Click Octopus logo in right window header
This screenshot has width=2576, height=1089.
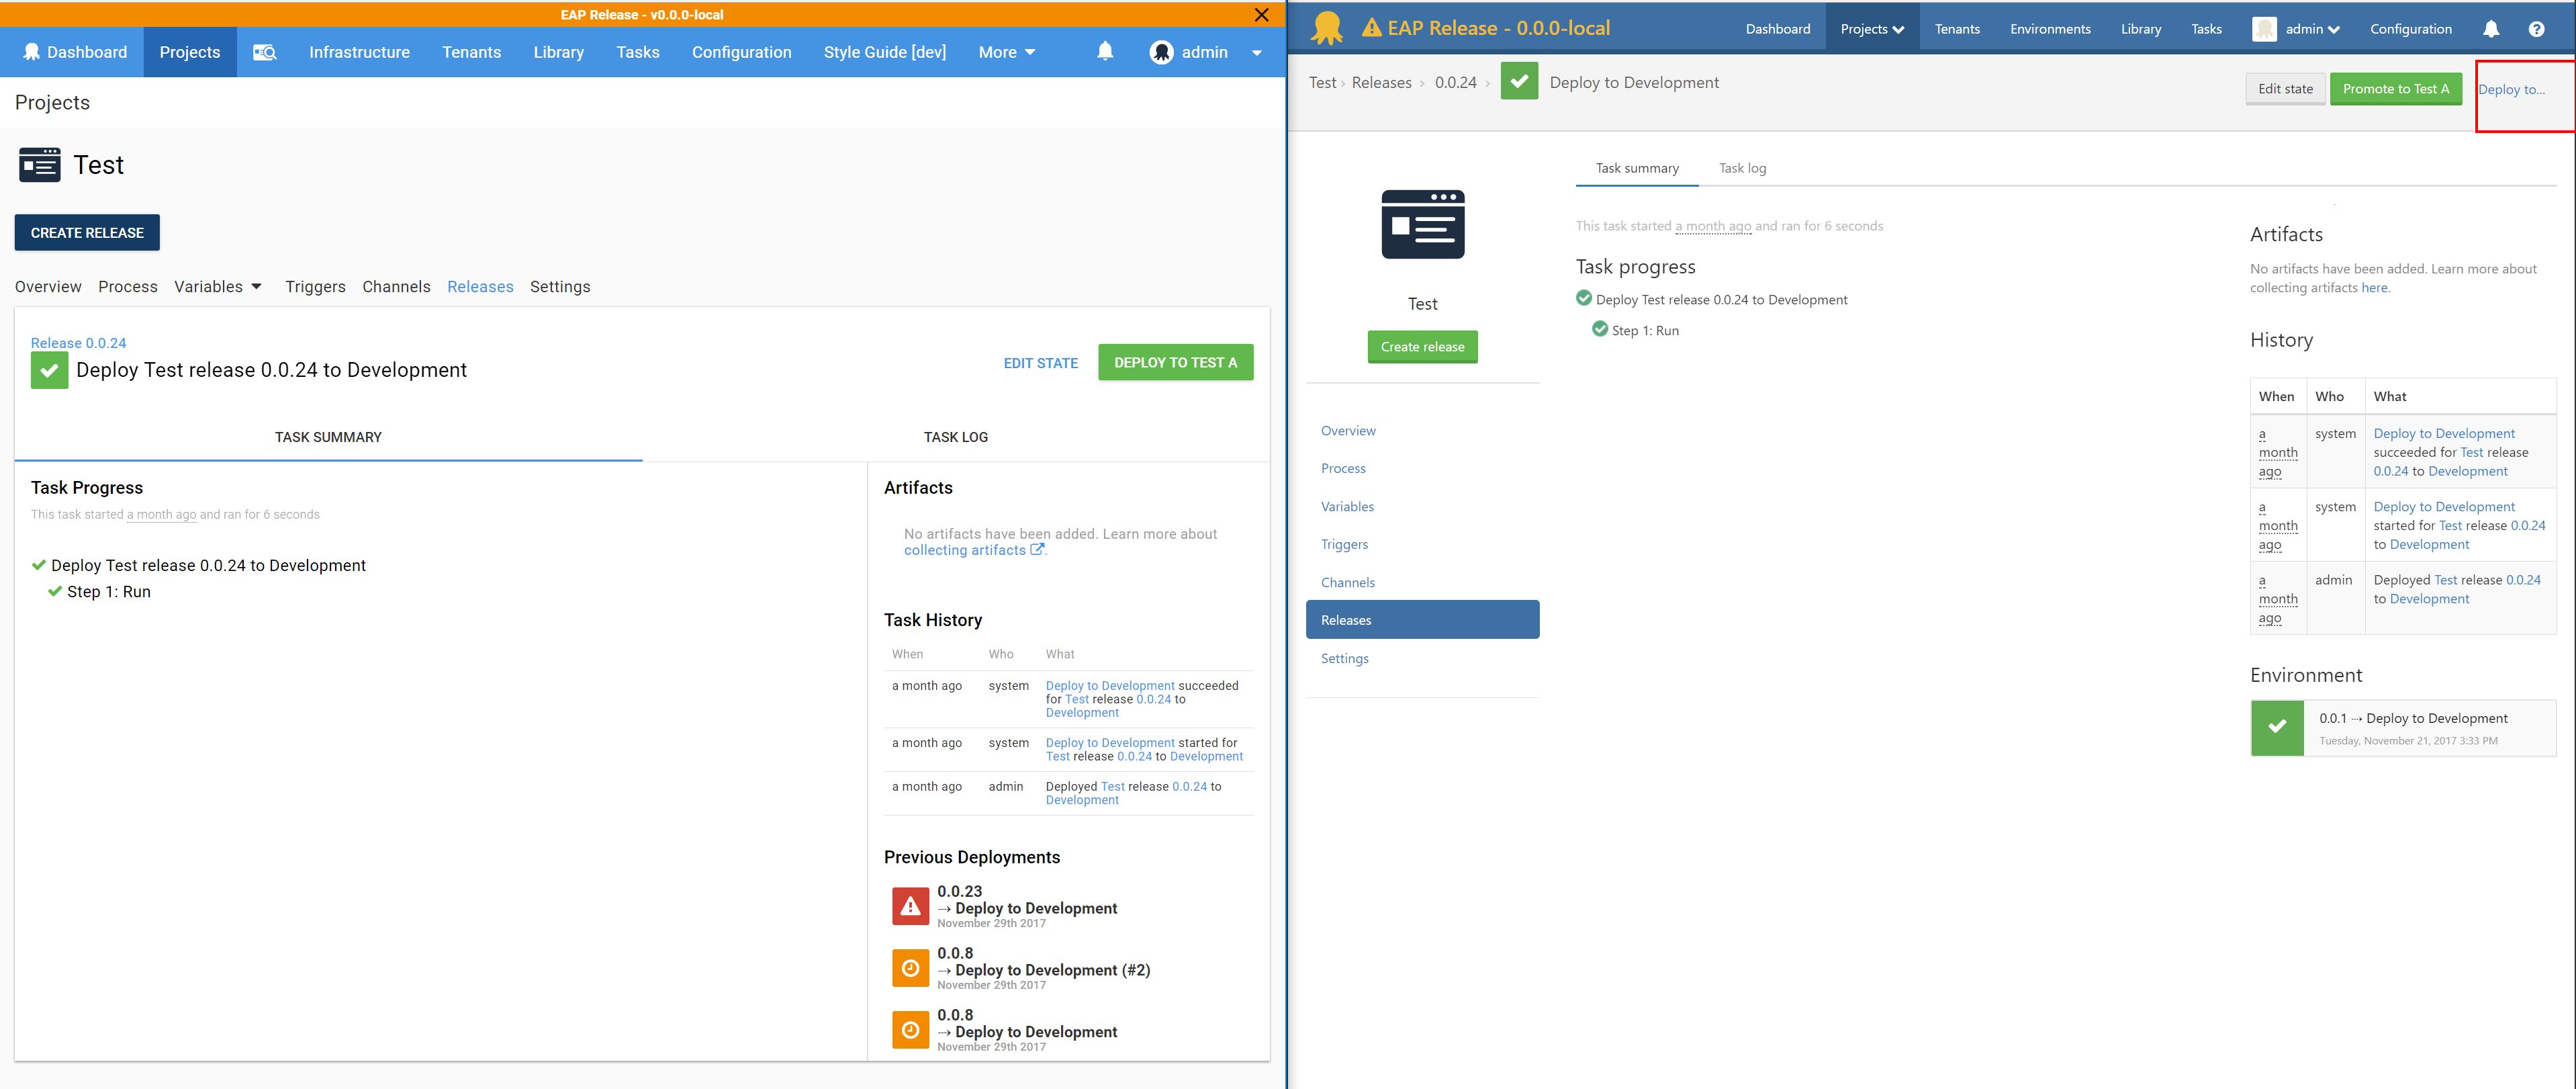click(x=1327, y=28)
